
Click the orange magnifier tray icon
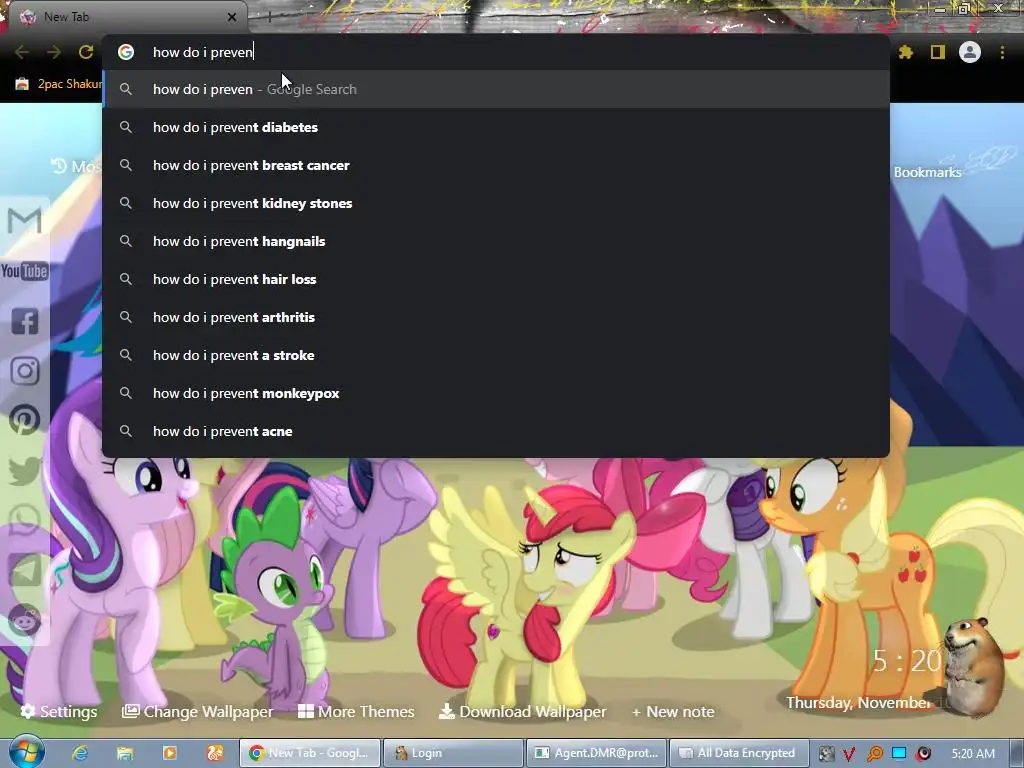pyautogui.click(x=874, y=754)
